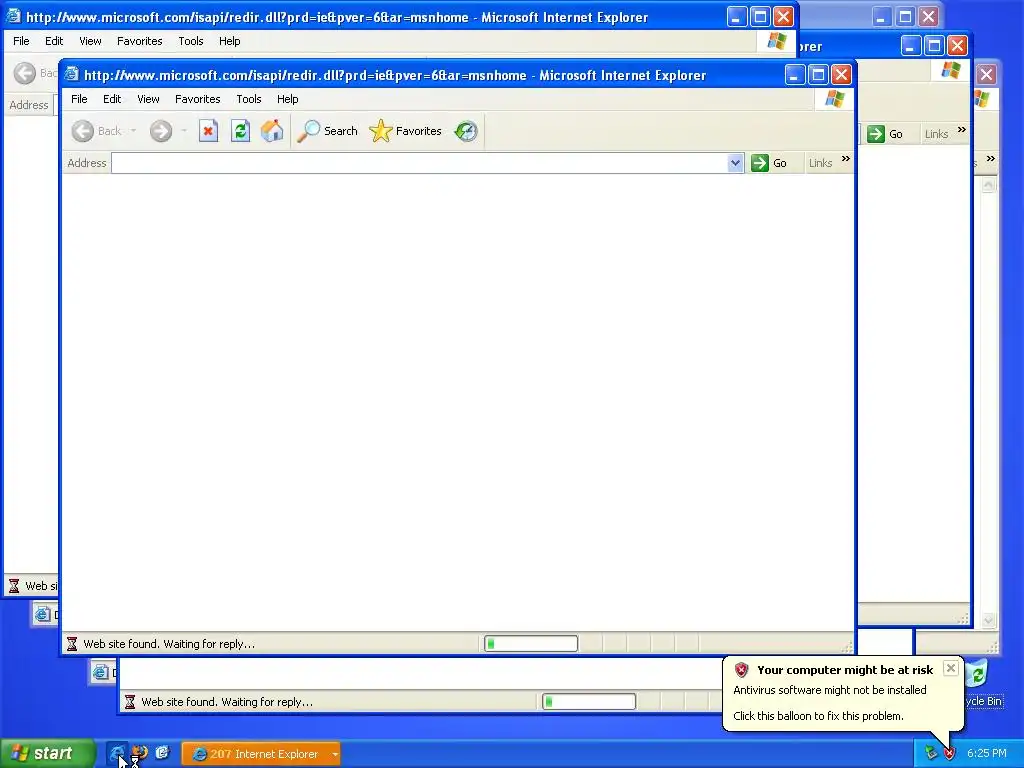Click IE page icon in back-left title bar
This screenshot has height=768, width=1024.
(13, 16)
